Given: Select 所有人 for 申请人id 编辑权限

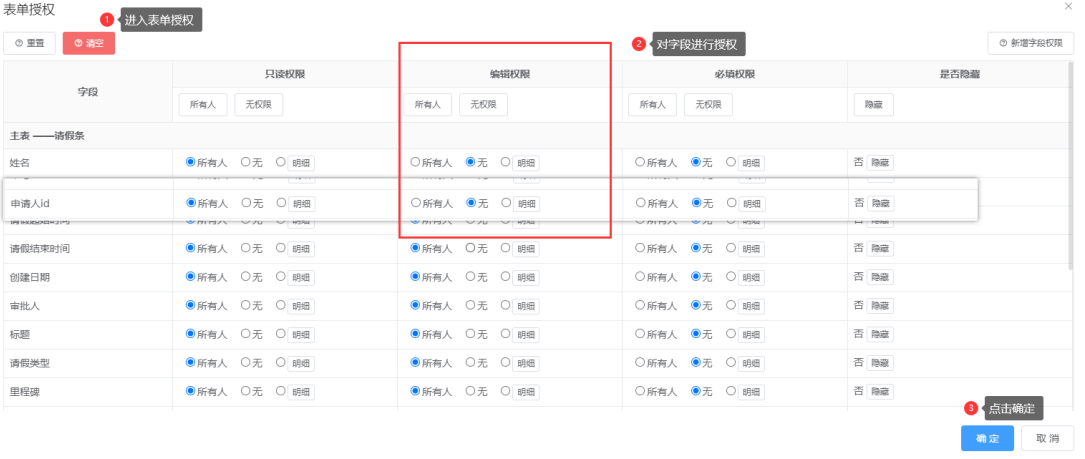Looking at the screenshot, I should (x=416, y=203).
